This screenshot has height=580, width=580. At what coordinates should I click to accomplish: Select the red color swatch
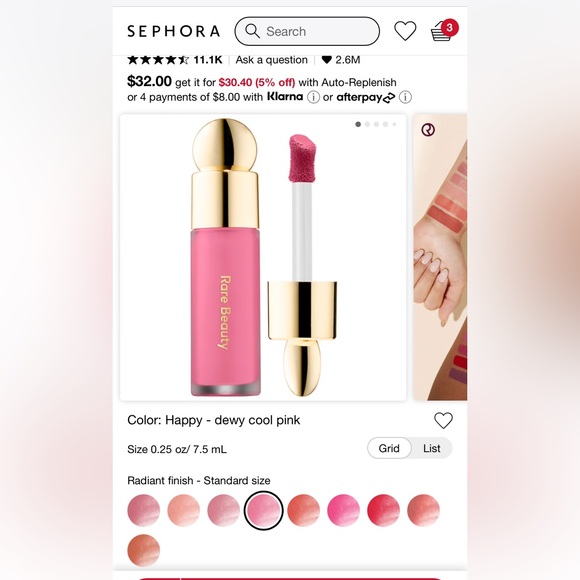point(383,510)
